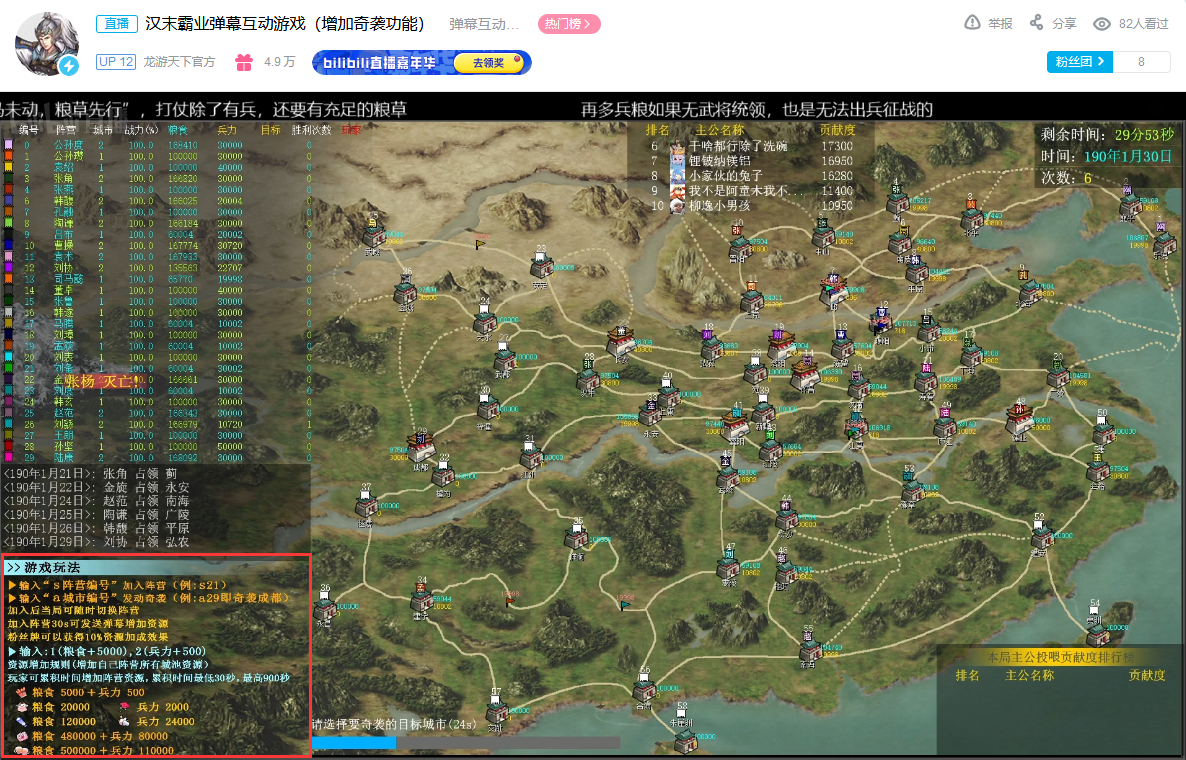Viewport: 1186px width, 760px height.
Task: Click the avatar of rank 6 contributor
Action: coord(678,146)
